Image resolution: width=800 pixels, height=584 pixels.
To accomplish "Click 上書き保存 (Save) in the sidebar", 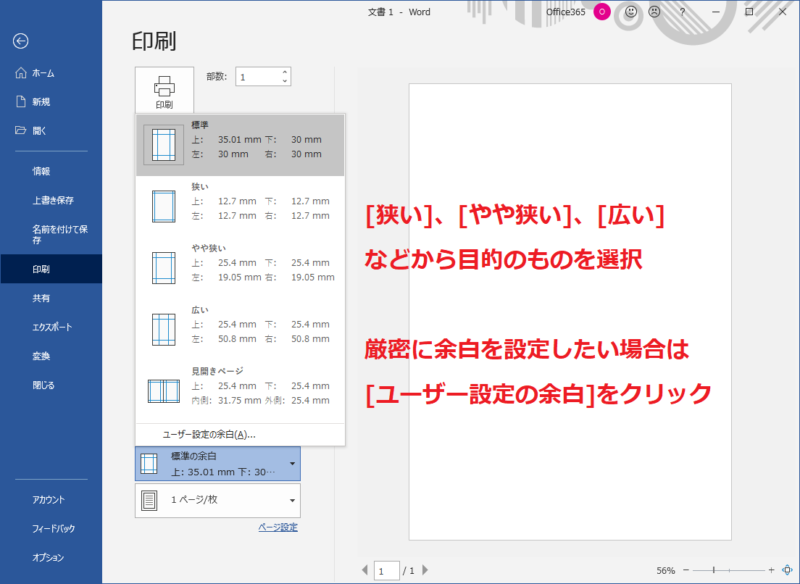I will click(51, 200).
